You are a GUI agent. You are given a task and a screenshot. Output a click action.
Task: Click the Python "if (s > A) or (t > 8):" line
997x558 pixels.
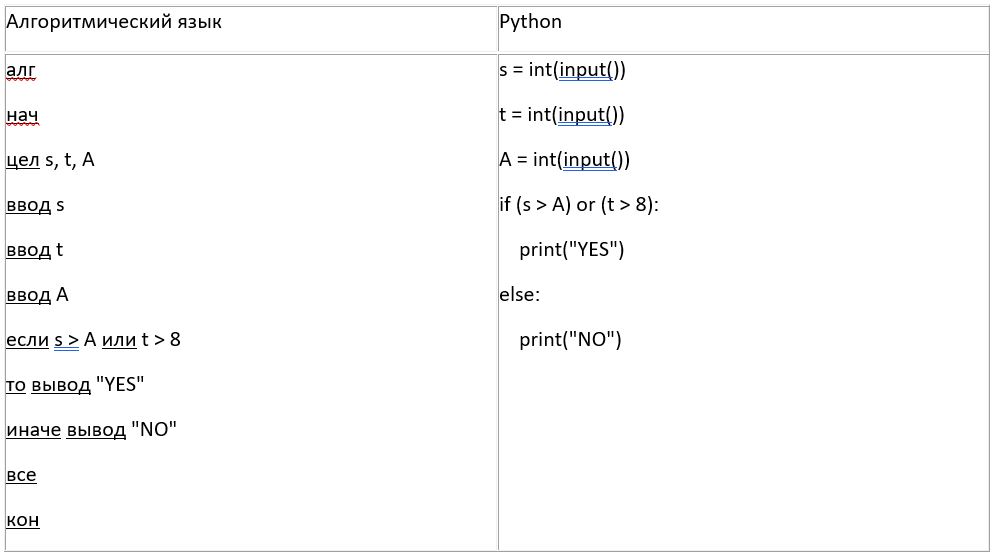(579, 205)
